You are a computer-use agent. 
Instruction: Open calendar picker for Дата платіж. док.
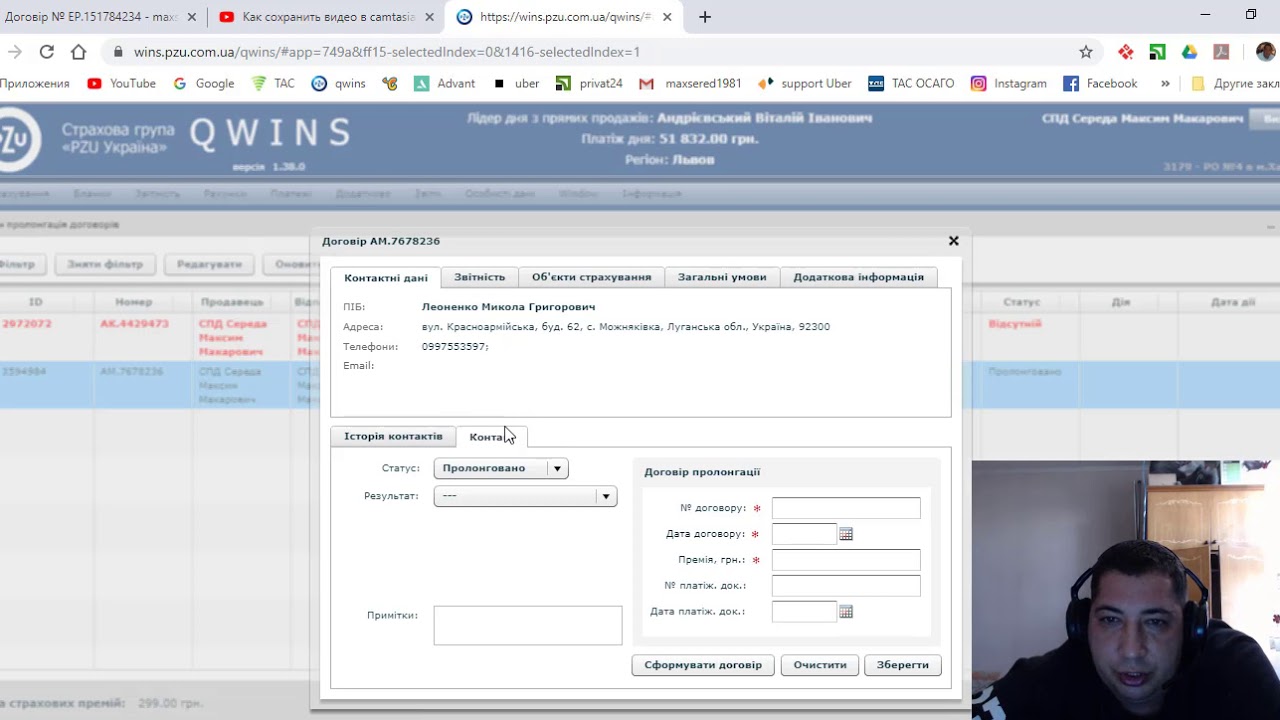click(x=846, y=612)
